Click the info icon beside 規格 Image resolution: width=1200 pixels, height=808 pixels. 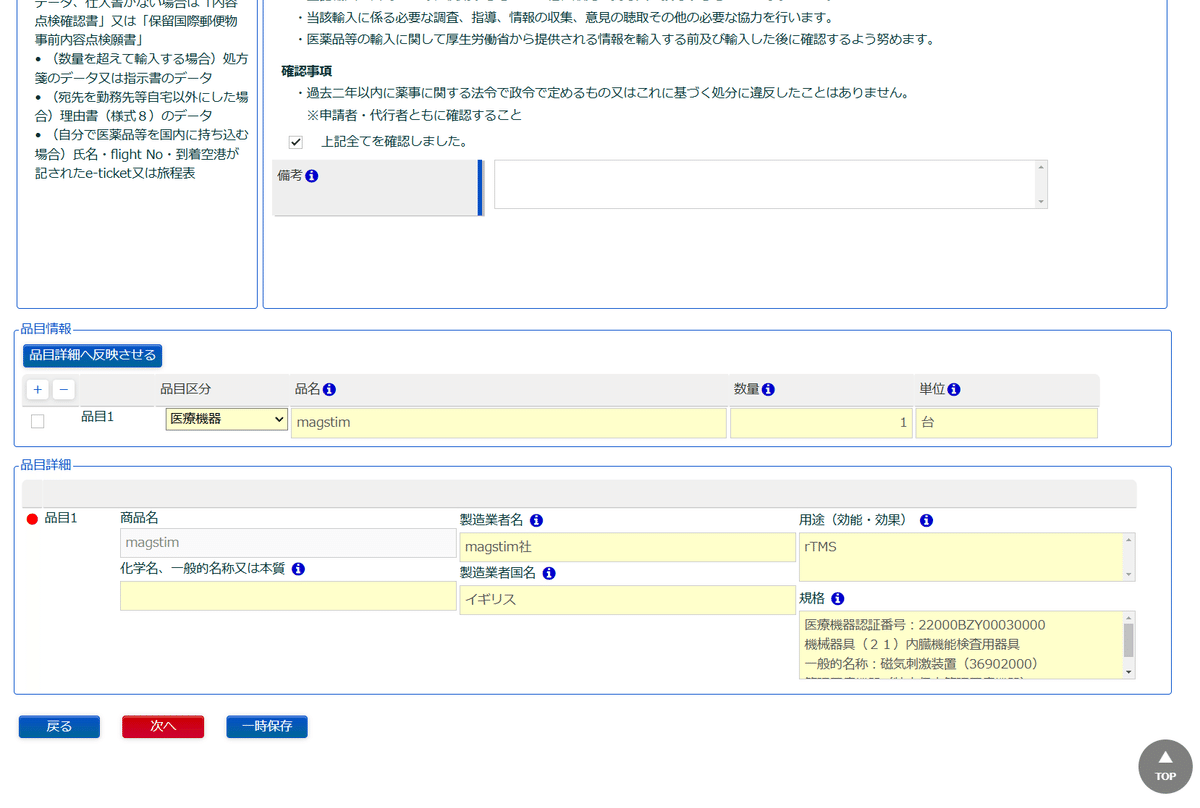click(x=838, y=599)
